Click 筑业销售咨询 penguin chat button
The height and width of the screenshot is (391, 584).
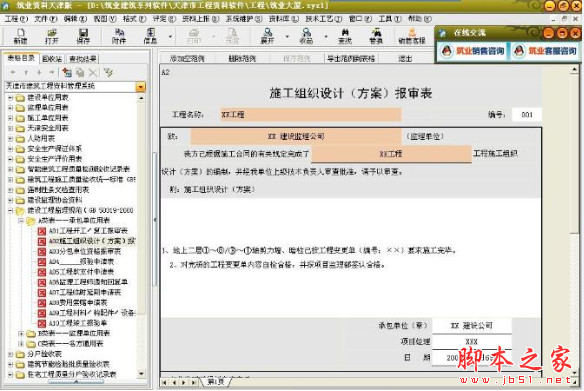pos(473,51)
